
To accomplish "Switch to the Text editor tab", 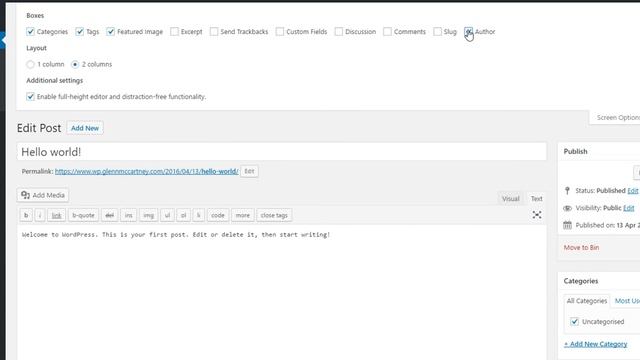I will pos(536,199).
